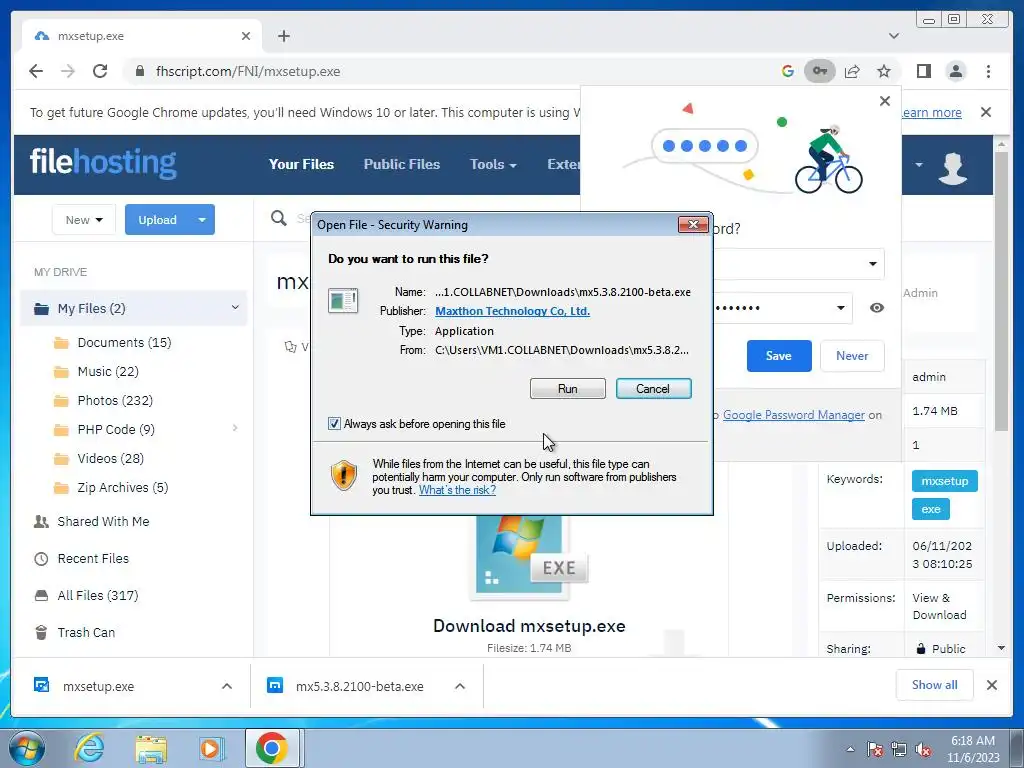1024x768 pixels.
Task: Click the browser back arrow
Action: pos(36,71)
